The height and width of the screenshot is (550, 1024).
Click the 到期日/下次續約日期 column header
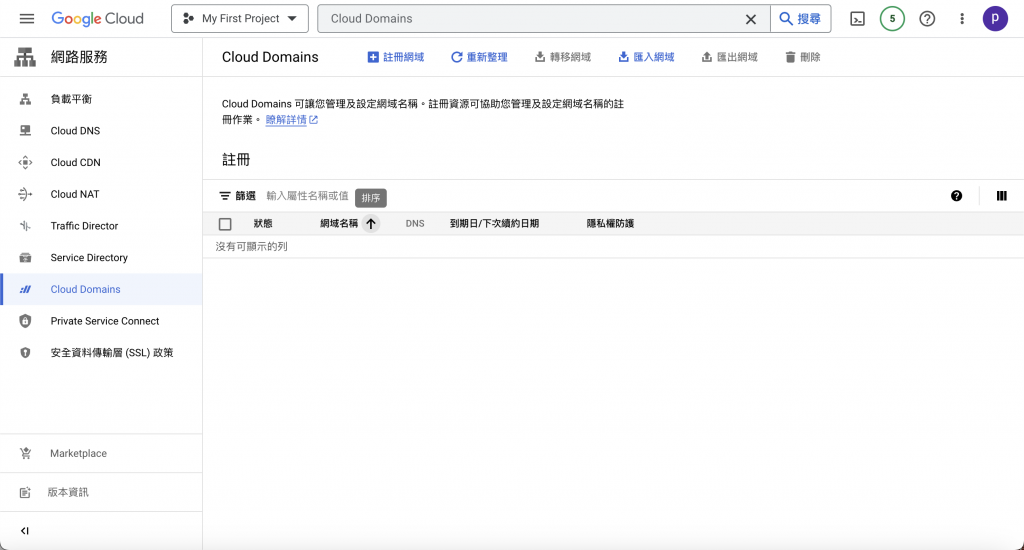494,223
